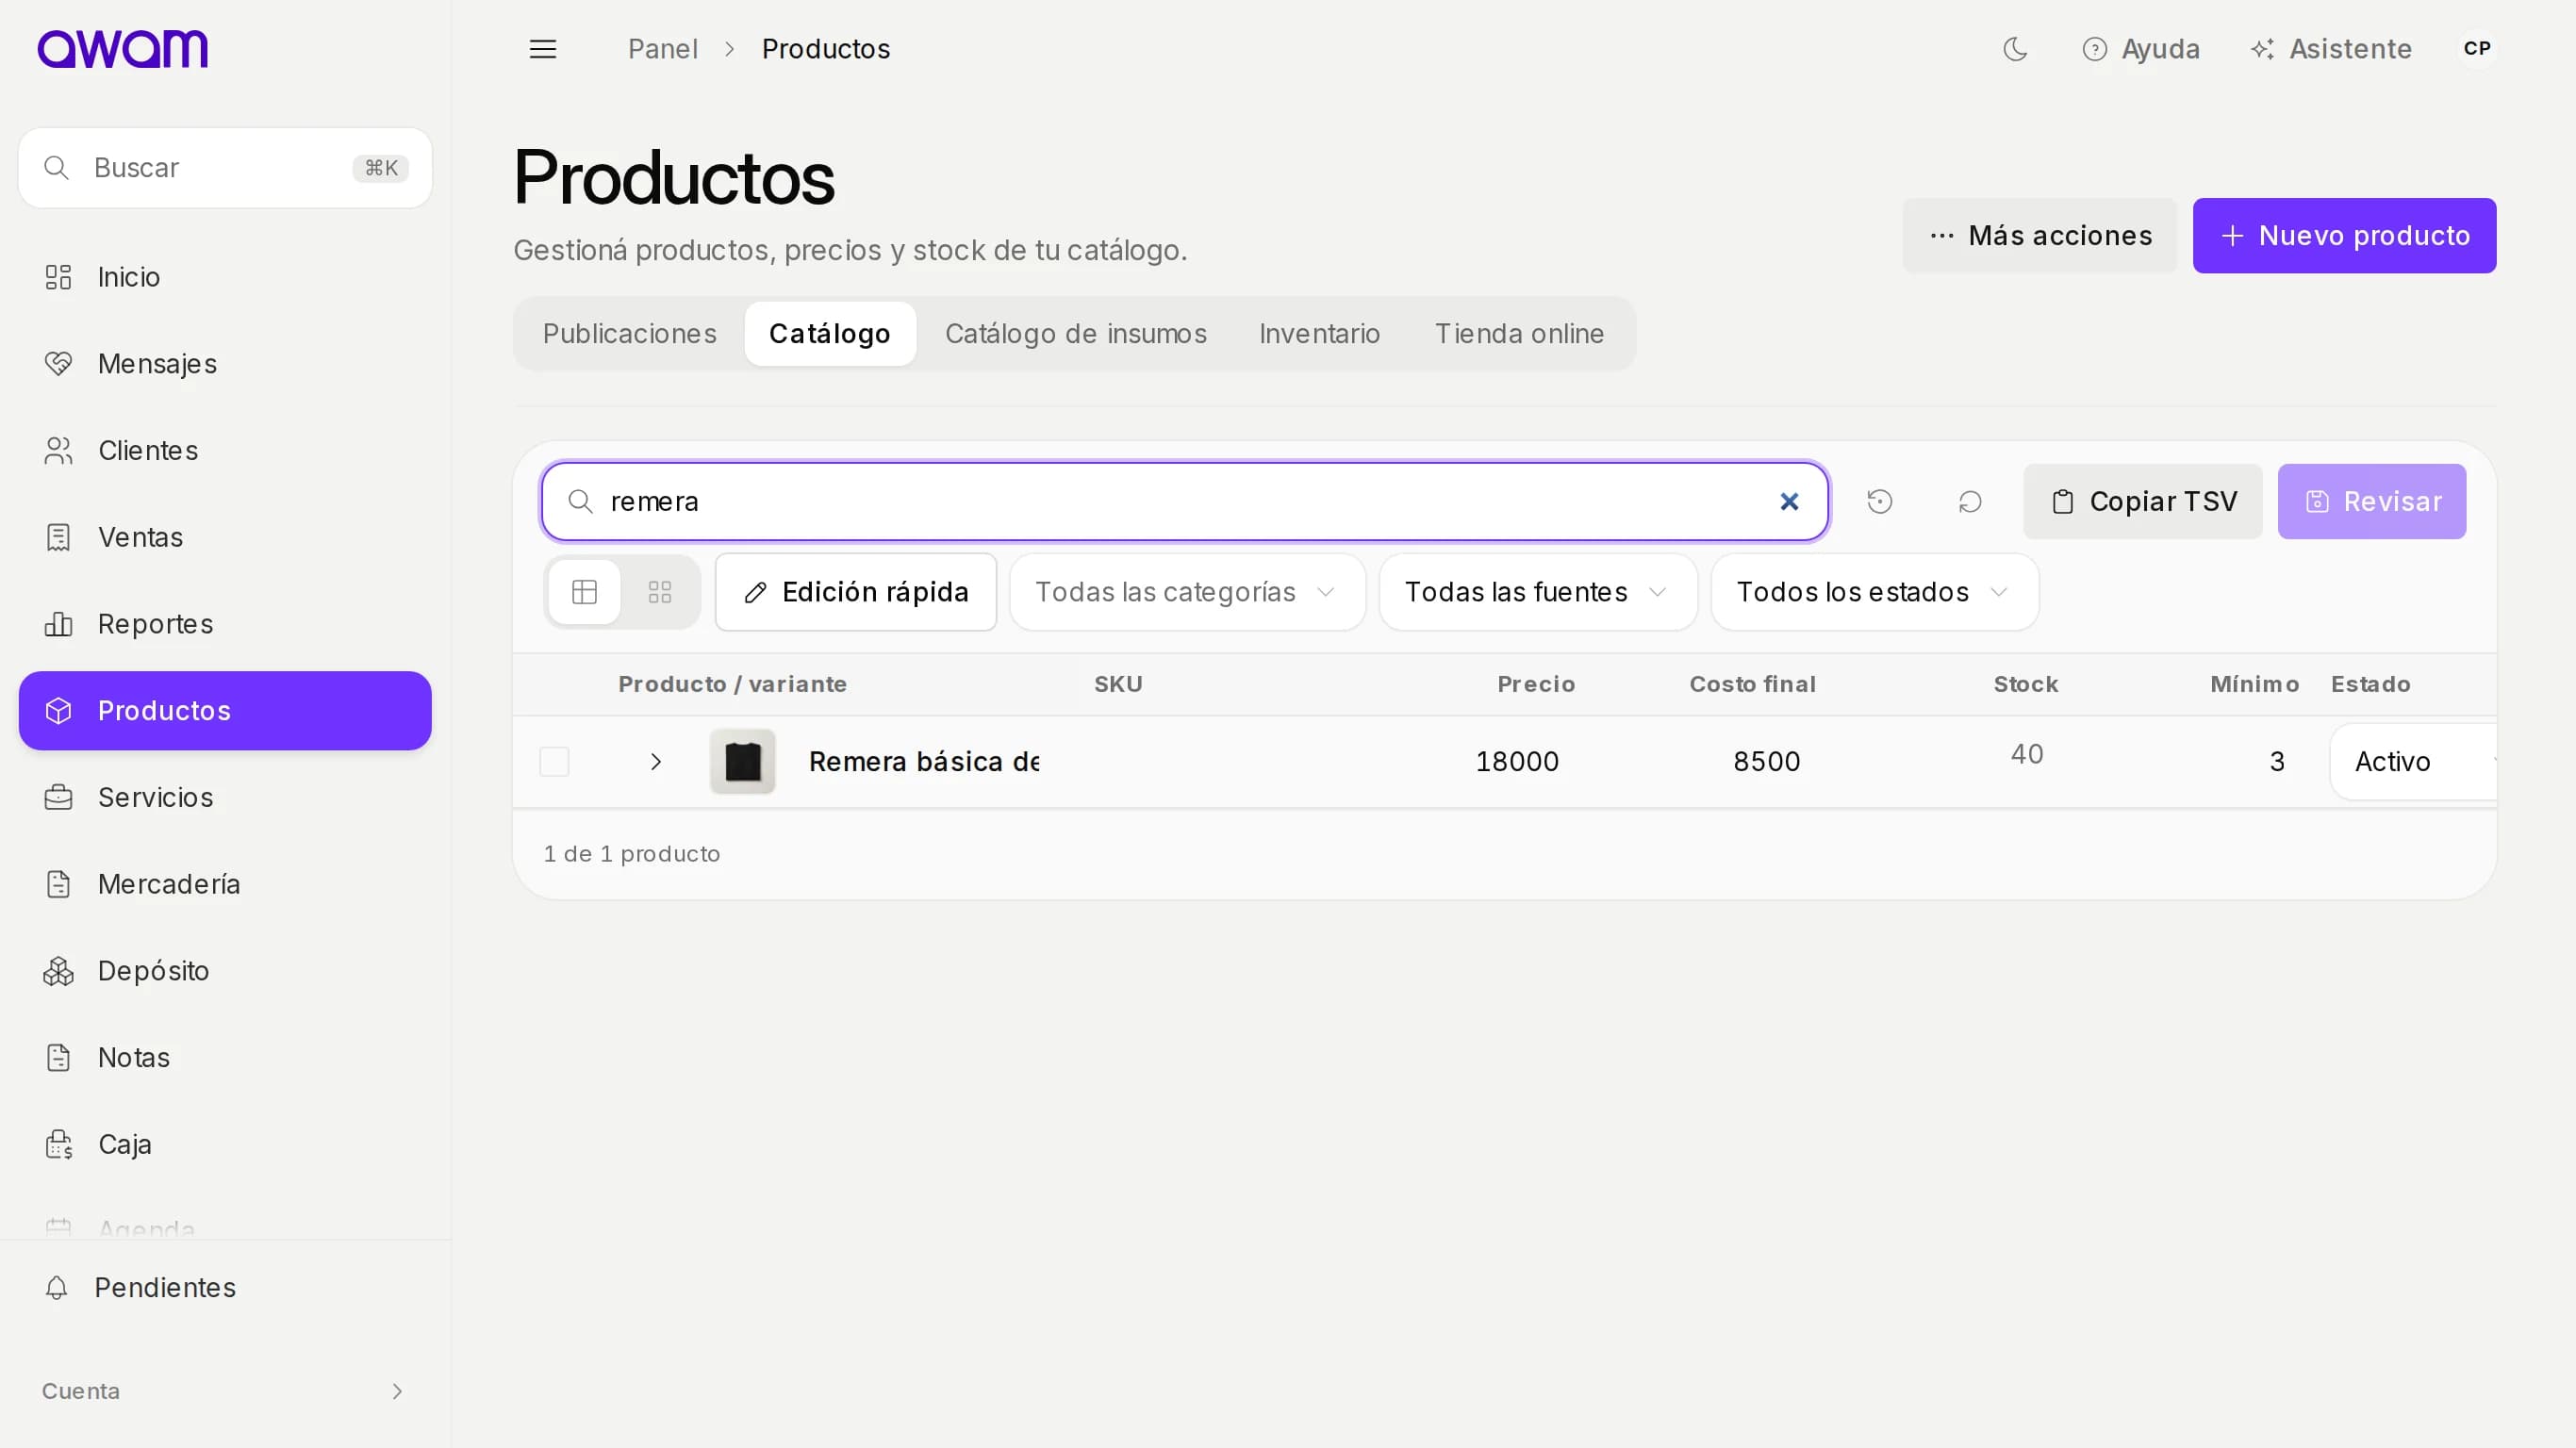Open Ventas section

coord(225,538)
